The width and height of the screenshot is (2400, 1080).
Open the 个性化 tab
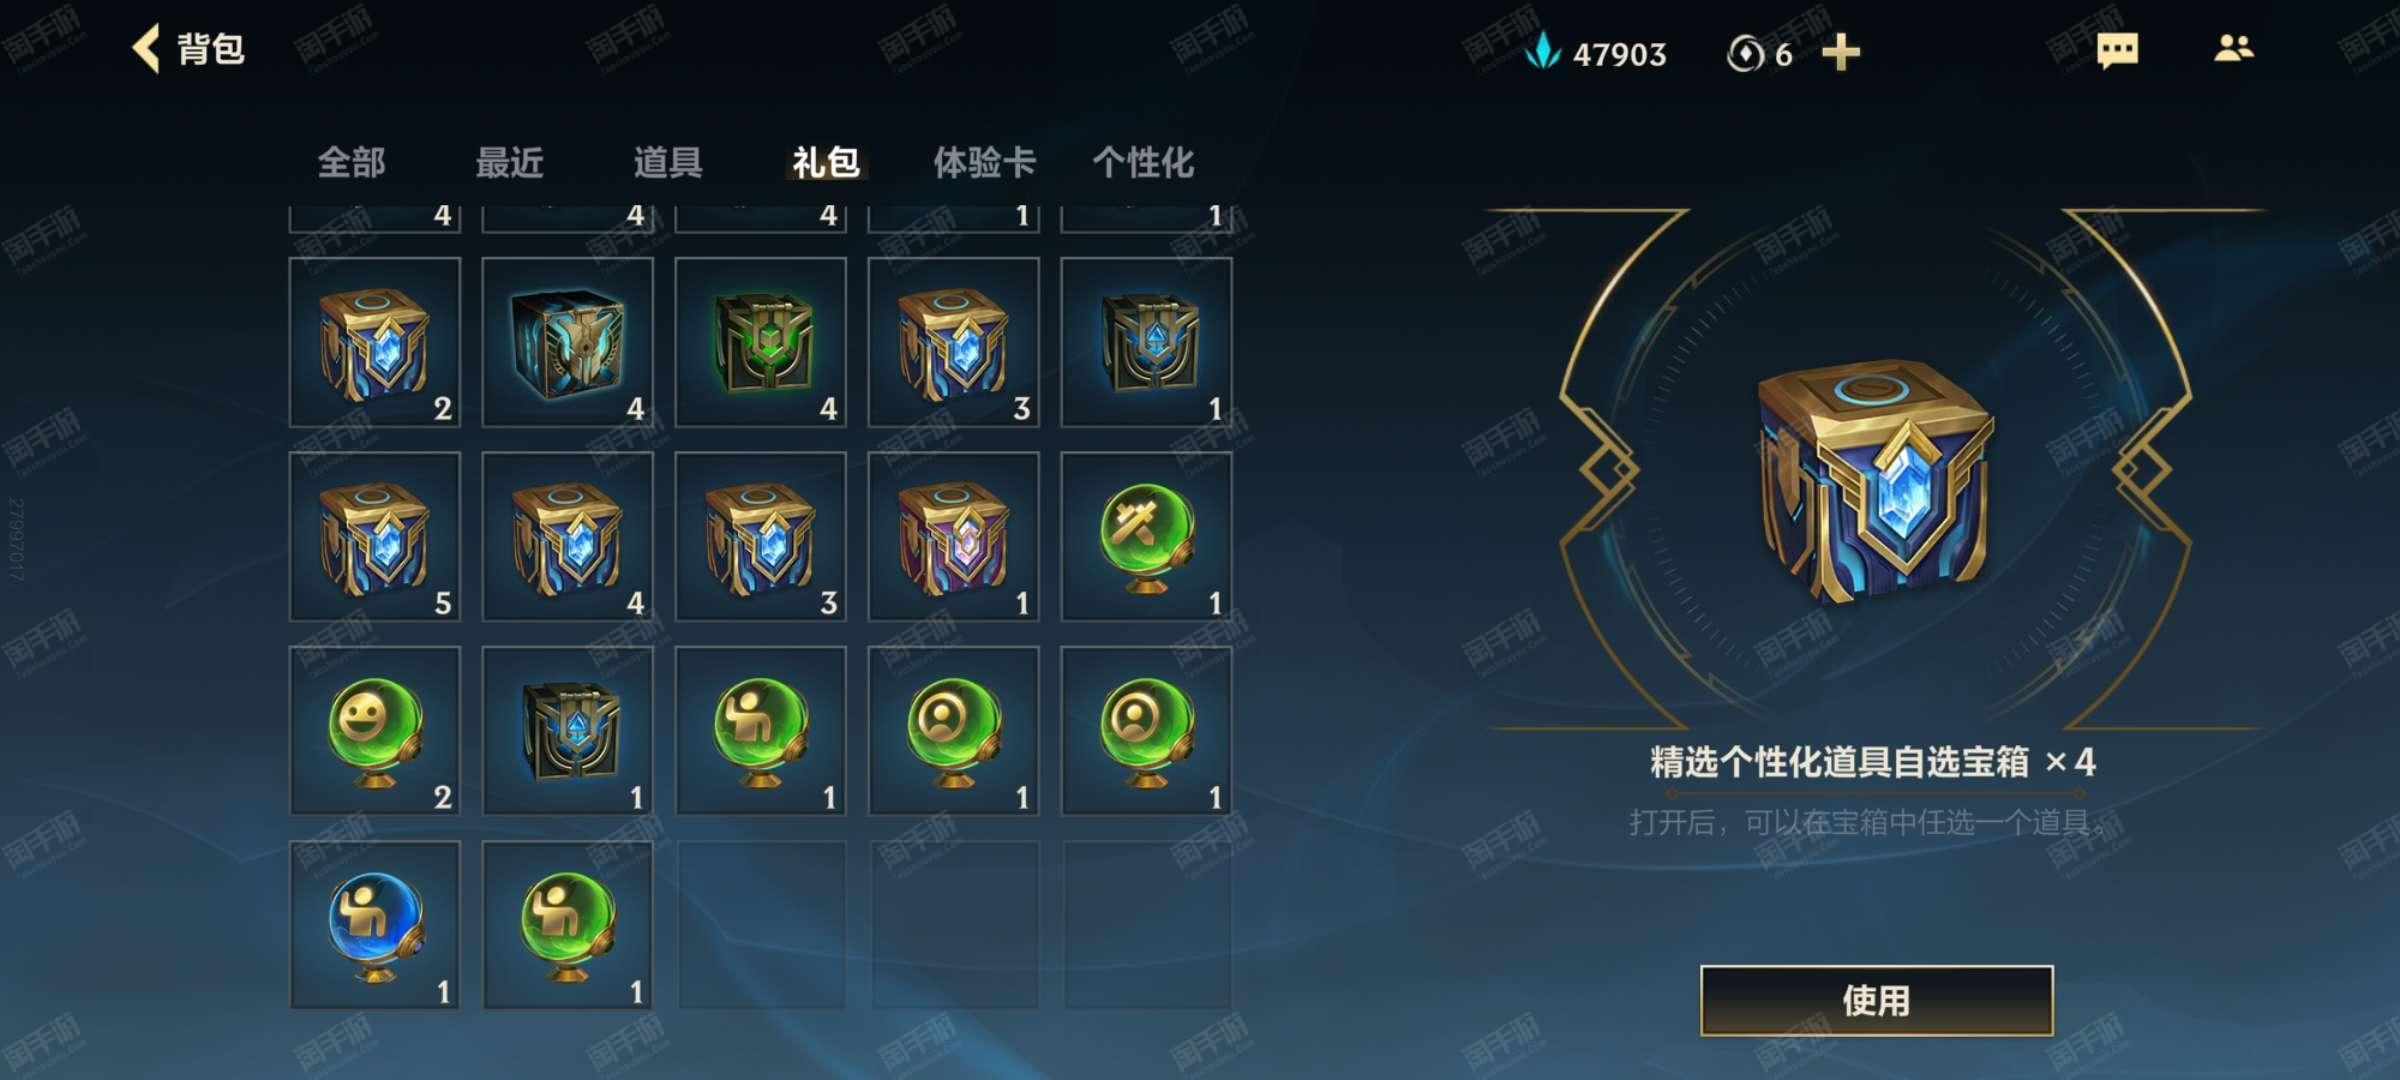tap(1143, 162)
